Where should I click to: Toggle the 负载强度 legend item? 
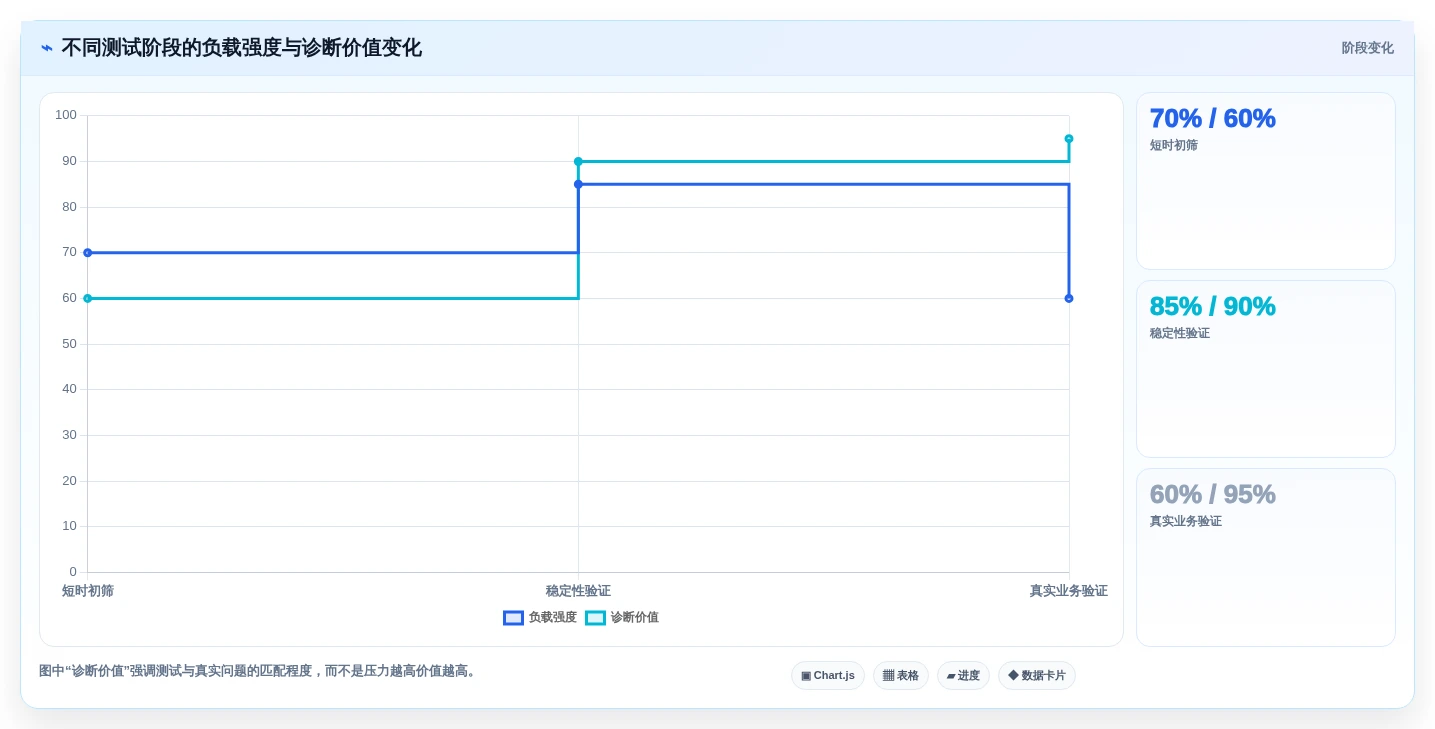(x=540, y=618)
